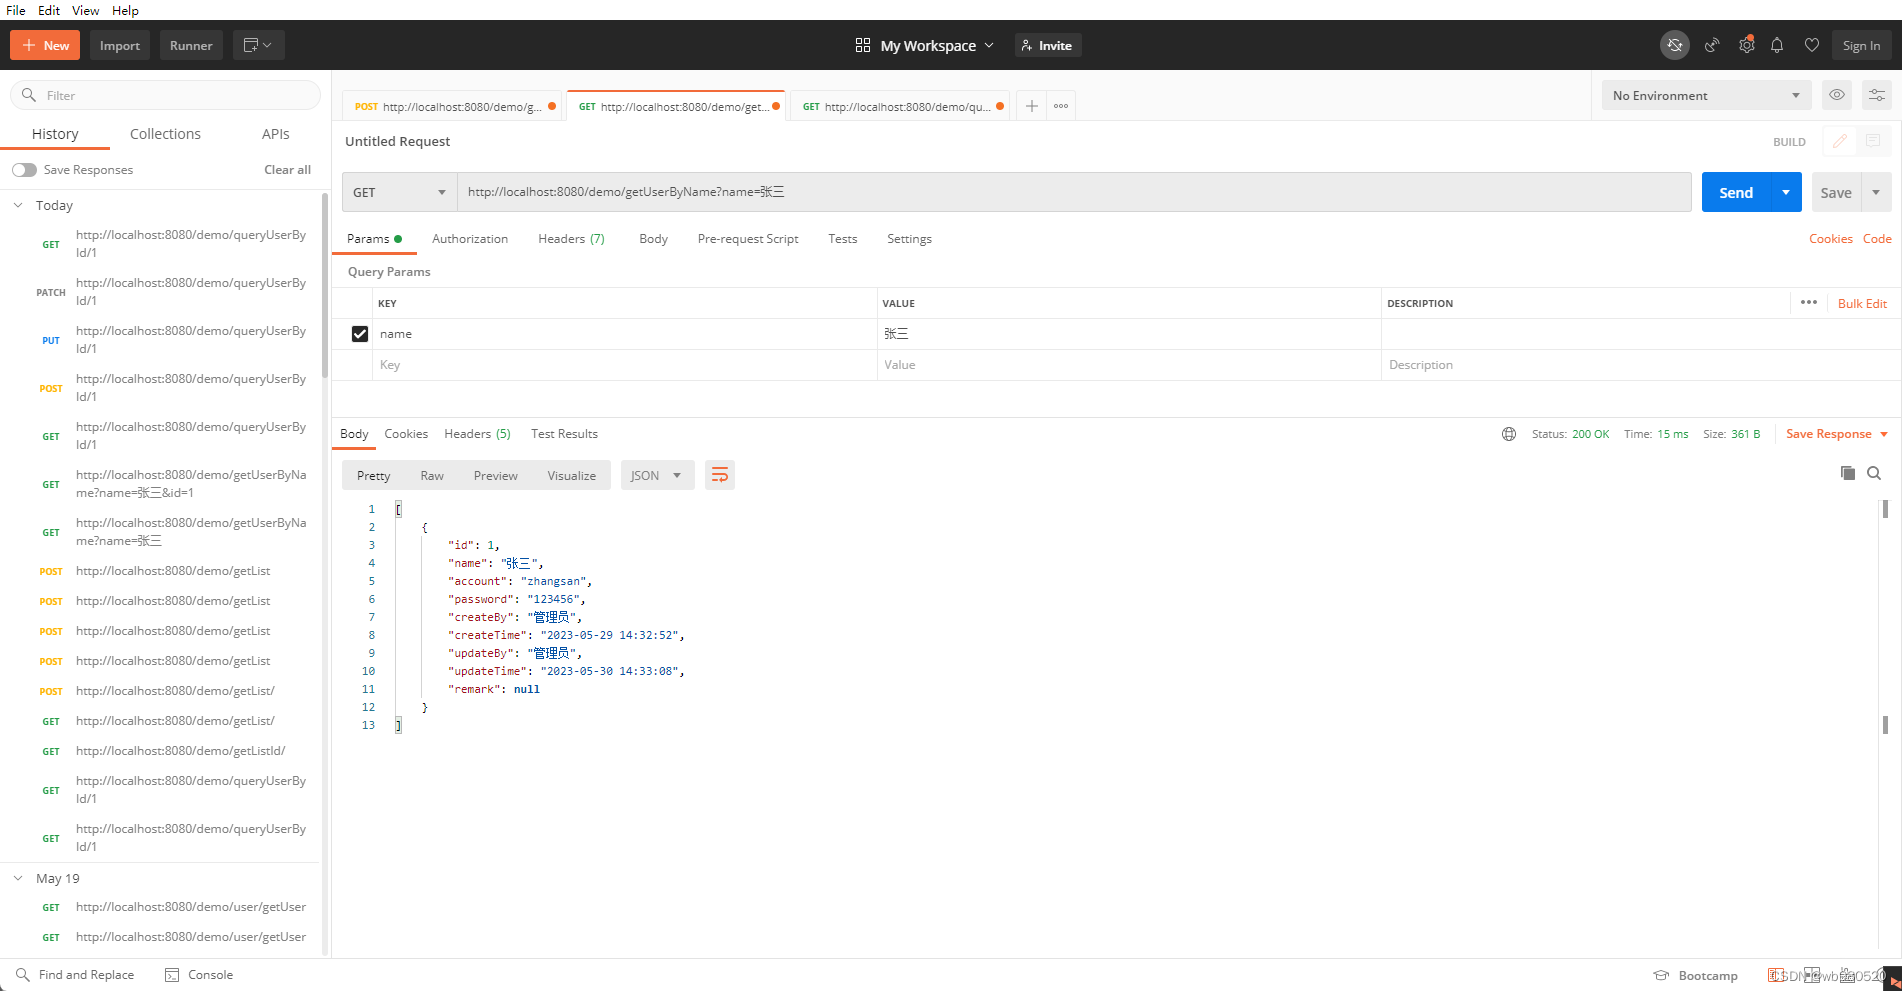Click the empty Key parameter field
1902x991 pixels.
click(624, 365)
